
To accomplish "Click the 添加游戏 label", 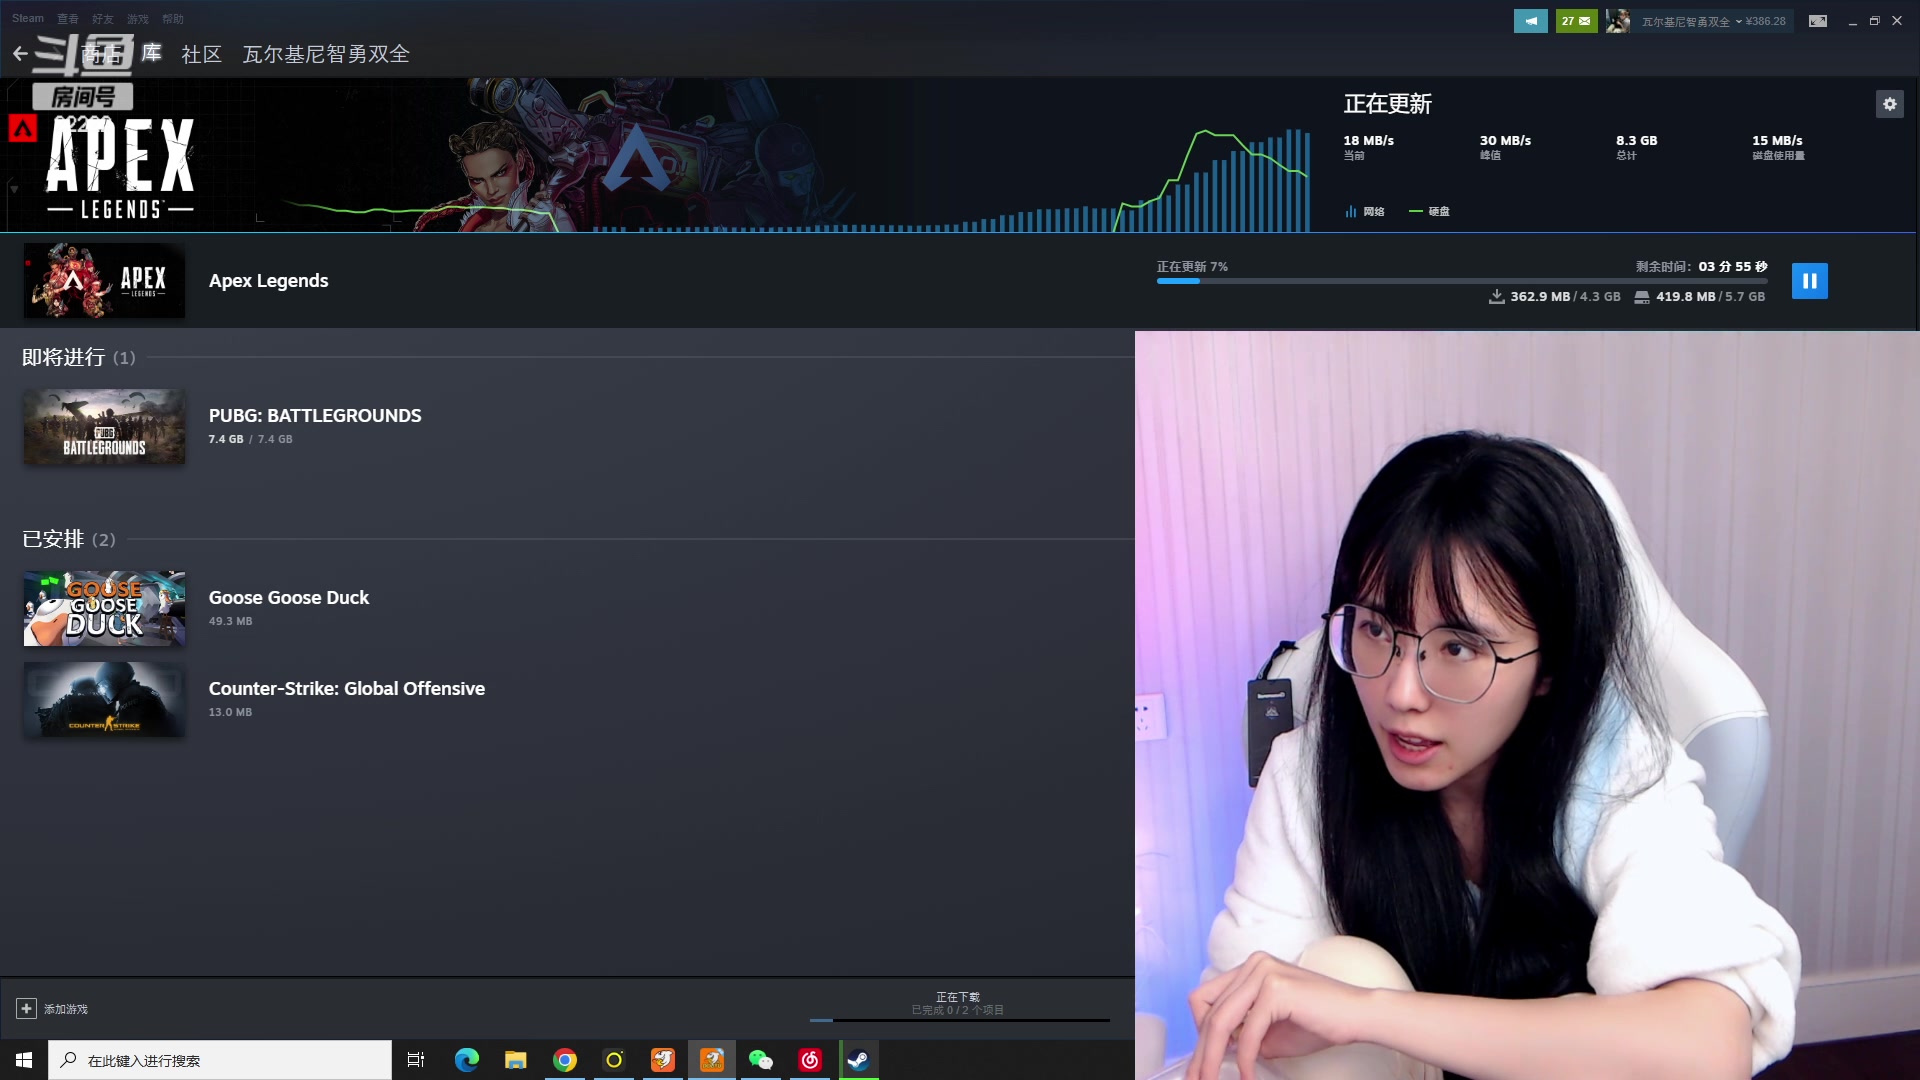I will click(x=66, y=1009).
